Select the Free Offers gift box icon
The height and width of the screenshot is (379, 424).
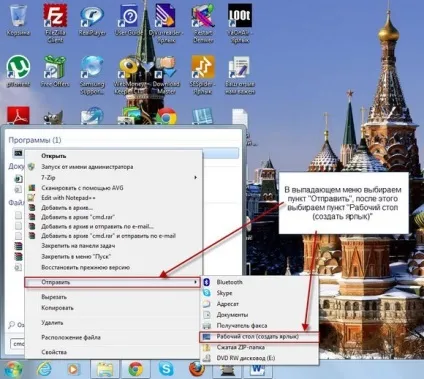point(55,67)
